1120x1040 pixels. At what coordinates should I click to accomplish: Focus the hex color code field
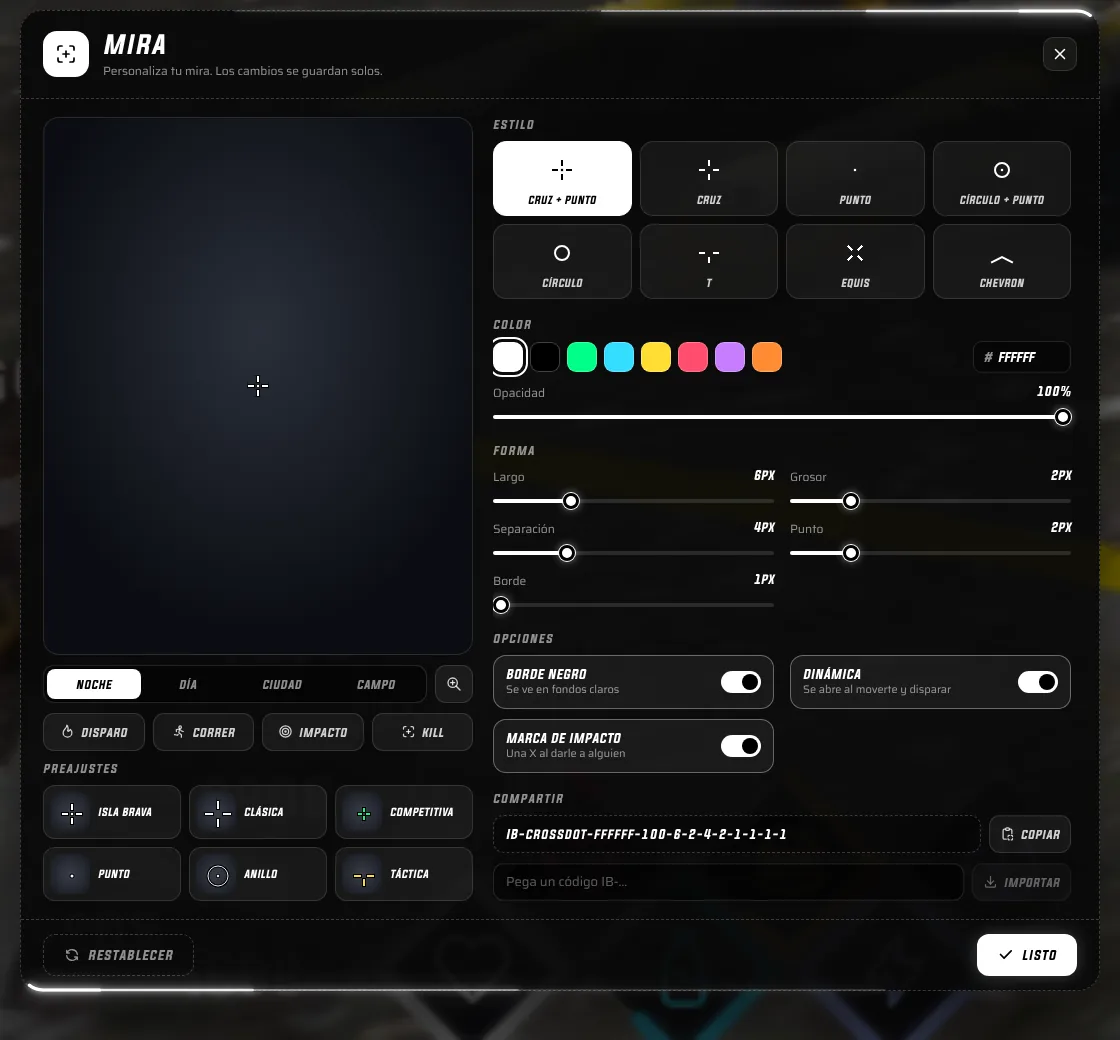click(1021, 357)
